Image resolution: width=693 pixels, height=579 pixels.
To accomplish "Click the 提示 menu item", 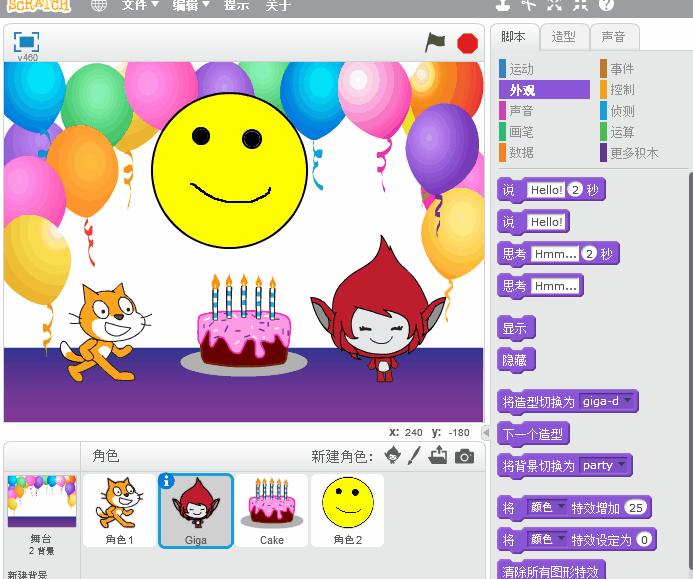I will pyautogui.click(x=236, y=5).
